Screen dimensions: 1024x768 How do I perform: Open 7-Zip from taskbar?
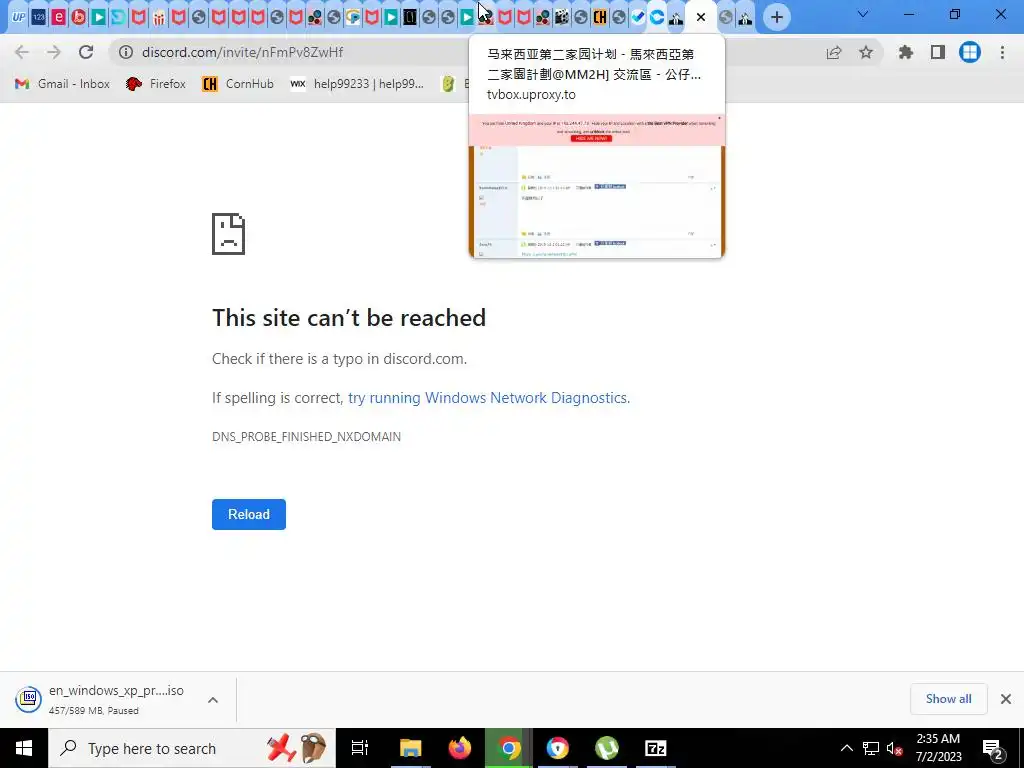coord(656,748)
